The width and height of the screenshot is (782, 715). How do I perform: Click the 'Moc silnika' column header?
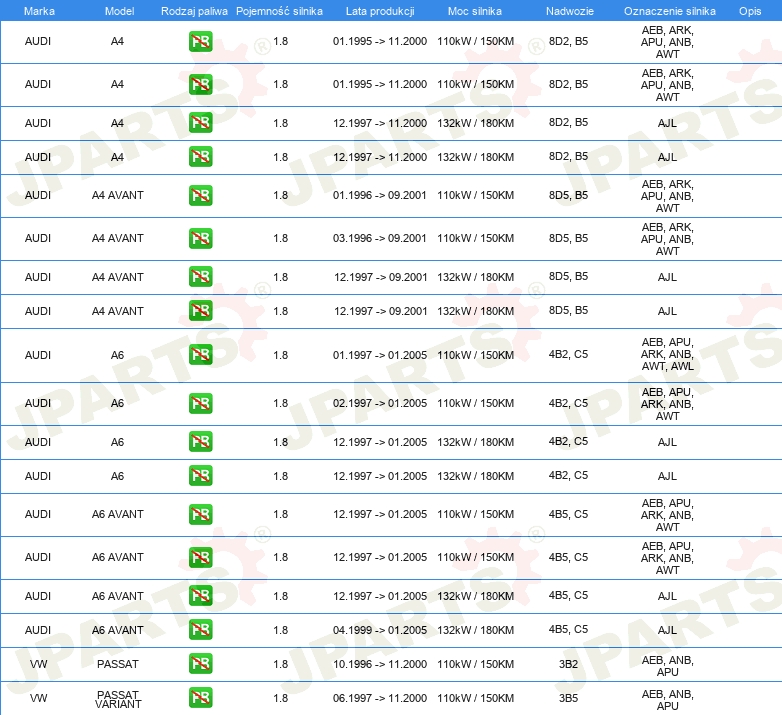475,11
